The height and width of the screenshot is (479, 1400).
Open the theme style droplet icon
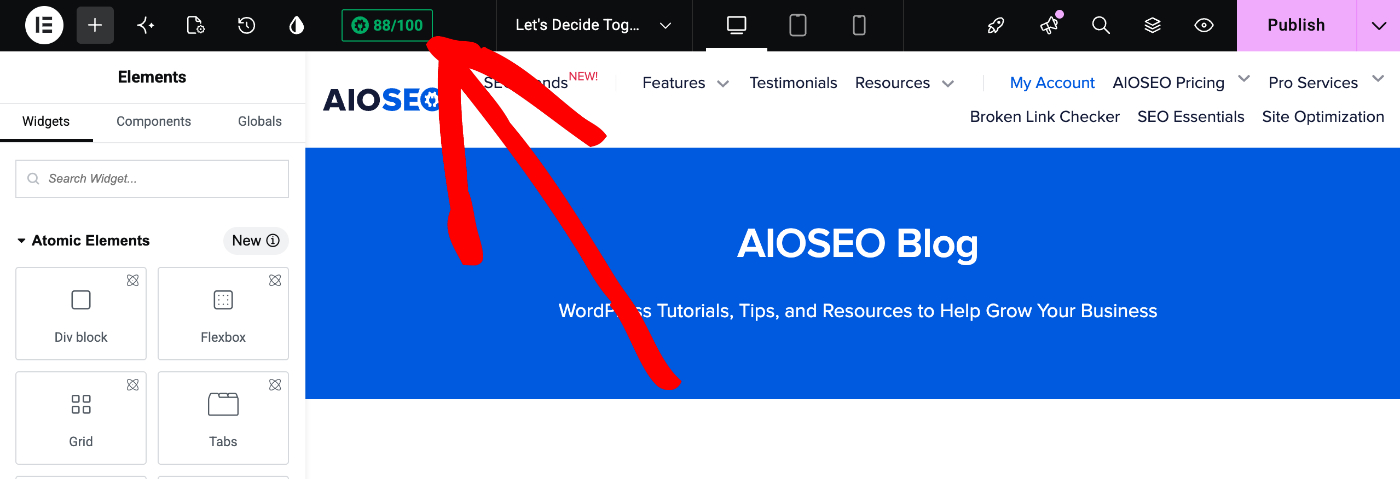click(296, 25)
